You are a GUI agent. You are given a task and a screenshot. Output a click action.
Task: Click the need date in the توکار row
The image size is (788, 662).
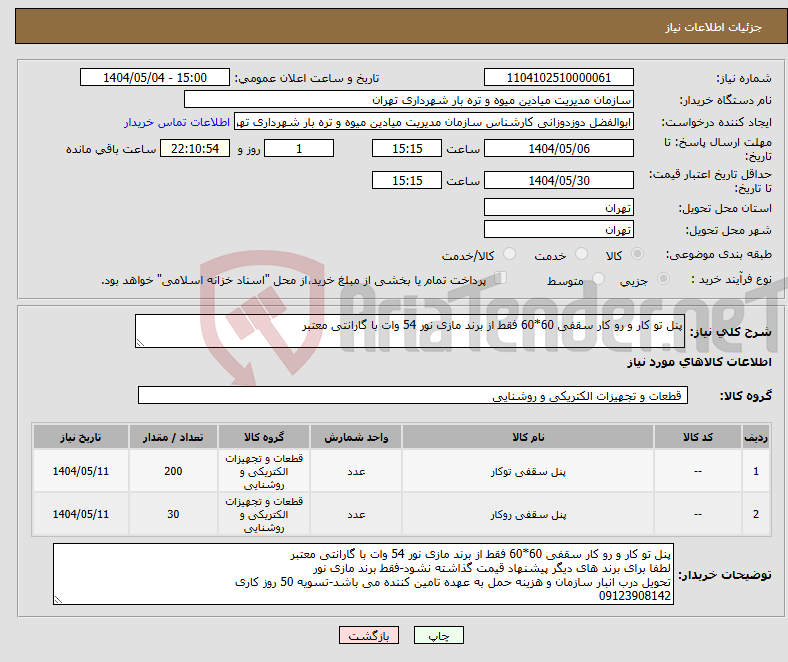(80, 471)
